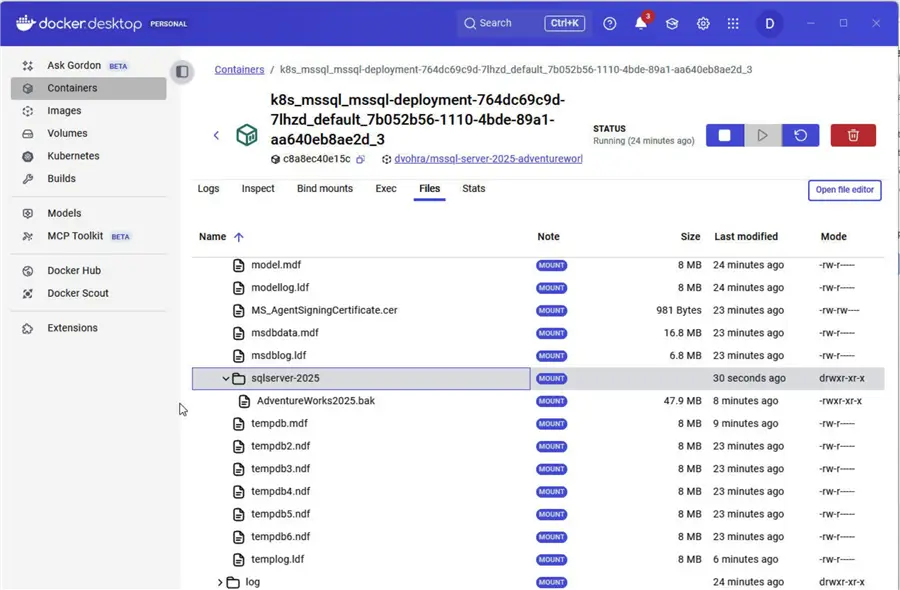The image size is (900, 590).
Task: Click the Open file editor button
Action: 844,190
